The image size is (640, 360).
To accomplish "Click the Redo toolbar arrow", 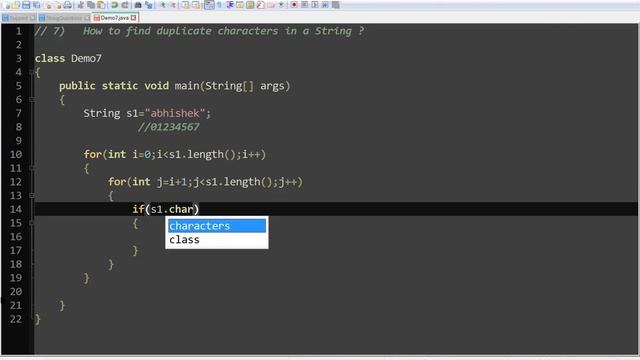I will 125,5.
